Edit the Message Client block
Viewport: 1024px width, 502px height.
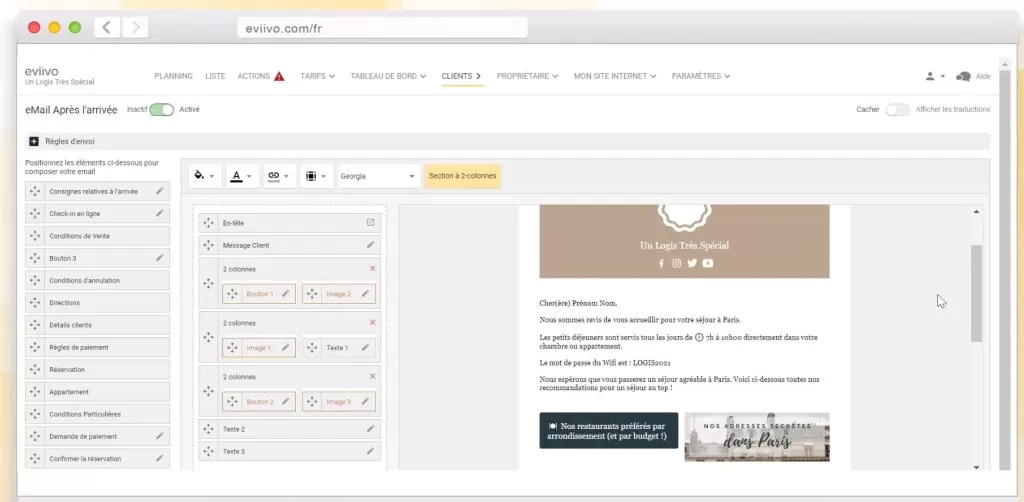[370, 245]
